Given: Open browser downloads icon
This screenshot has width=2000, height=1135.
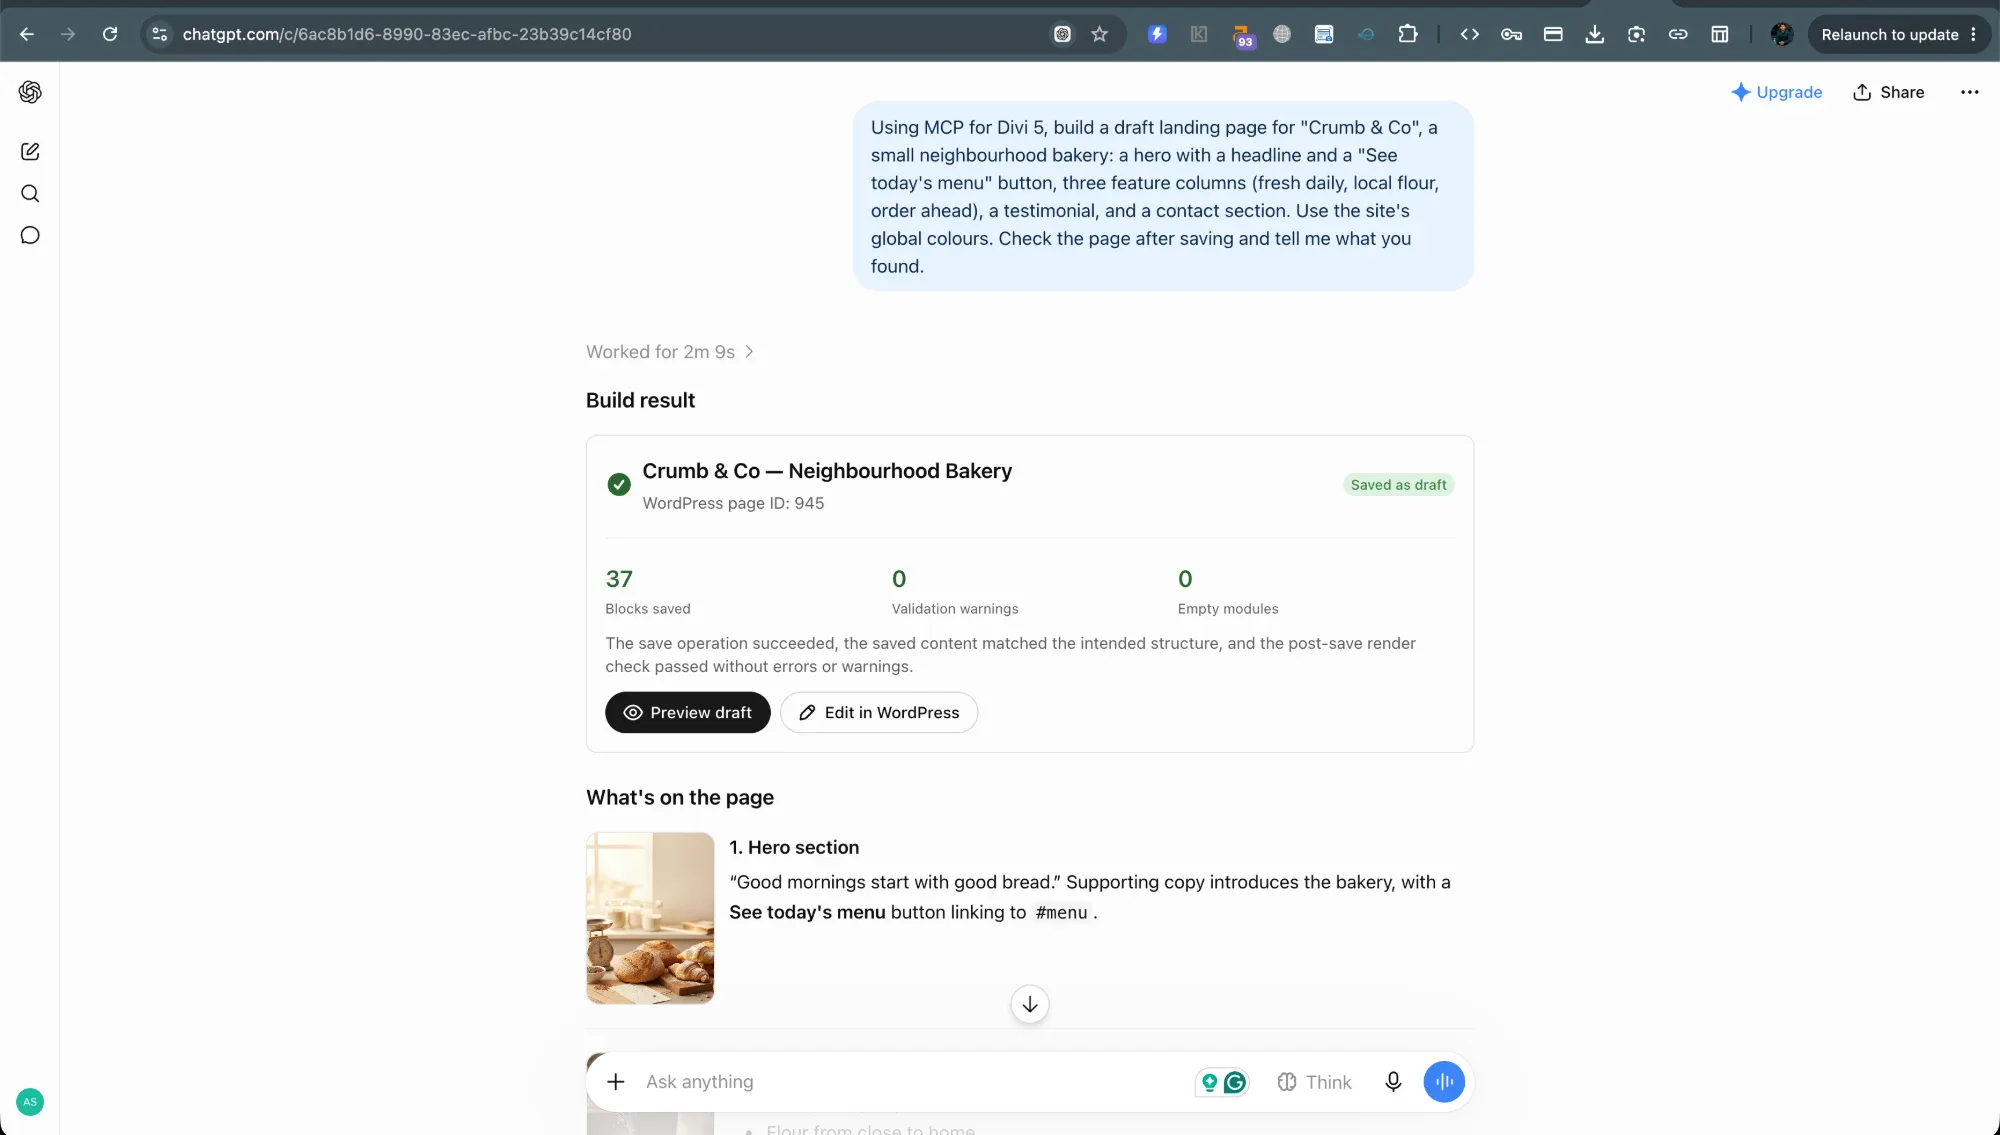Looking at the screenshot, I should (x=1595, y=34).
